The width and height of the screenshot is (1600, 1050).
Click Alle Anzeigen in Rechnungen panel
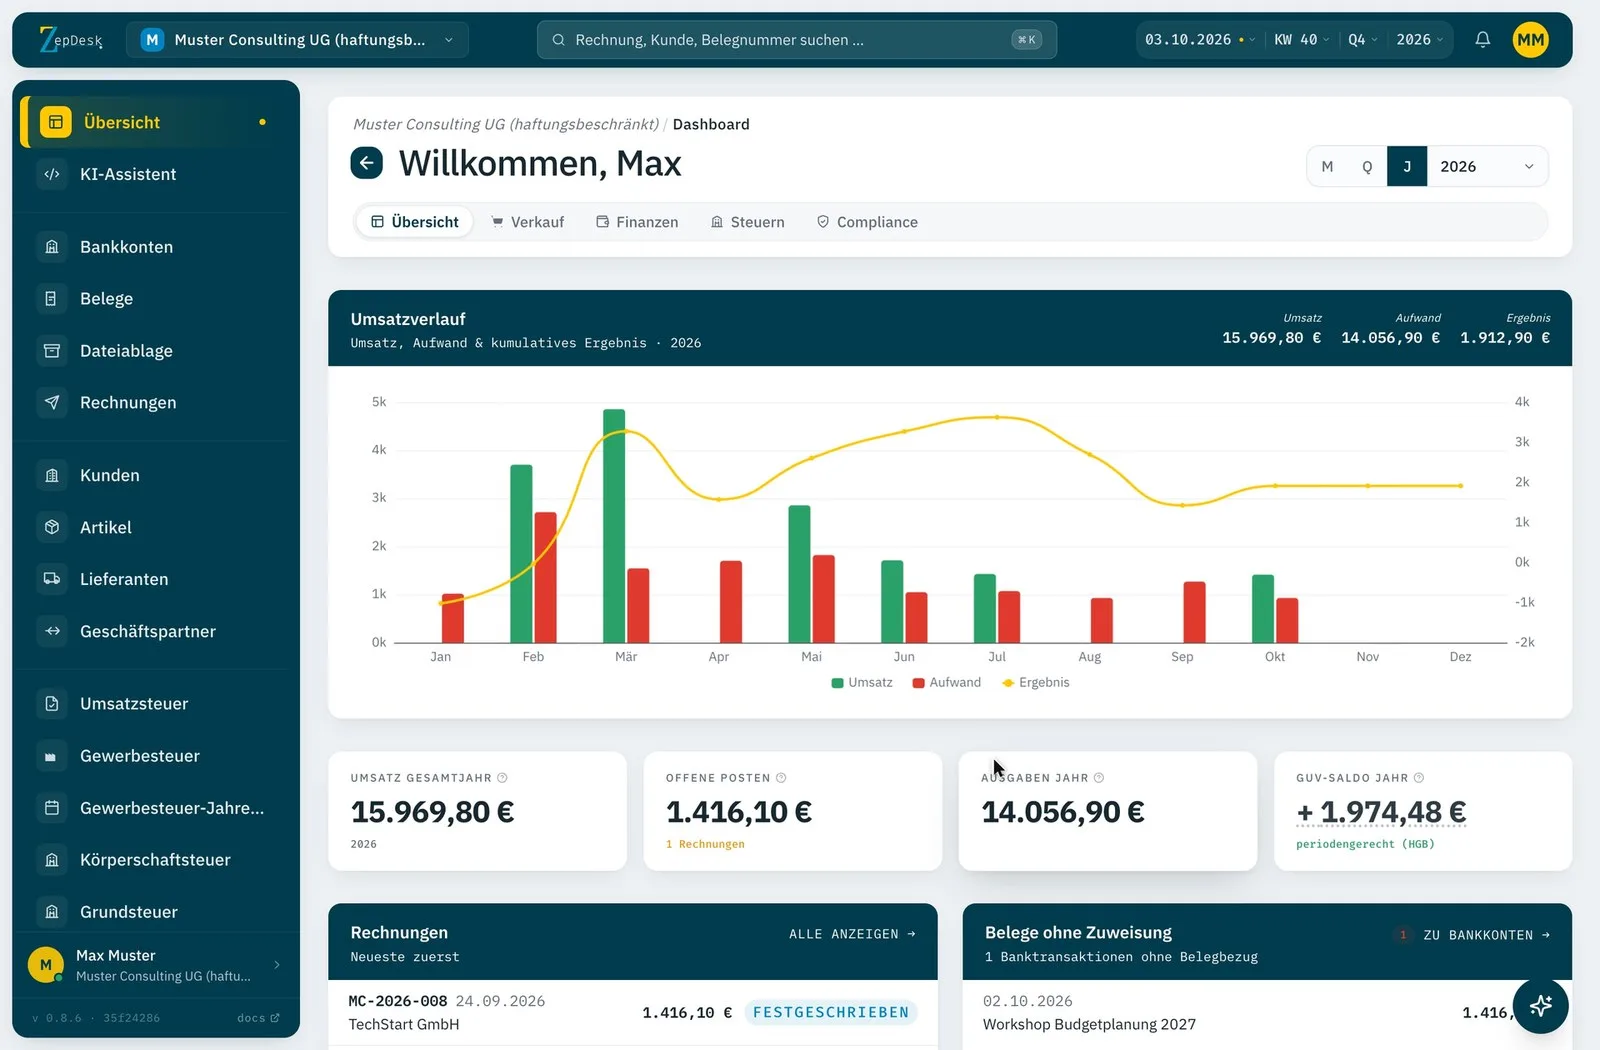click(852, 934)
